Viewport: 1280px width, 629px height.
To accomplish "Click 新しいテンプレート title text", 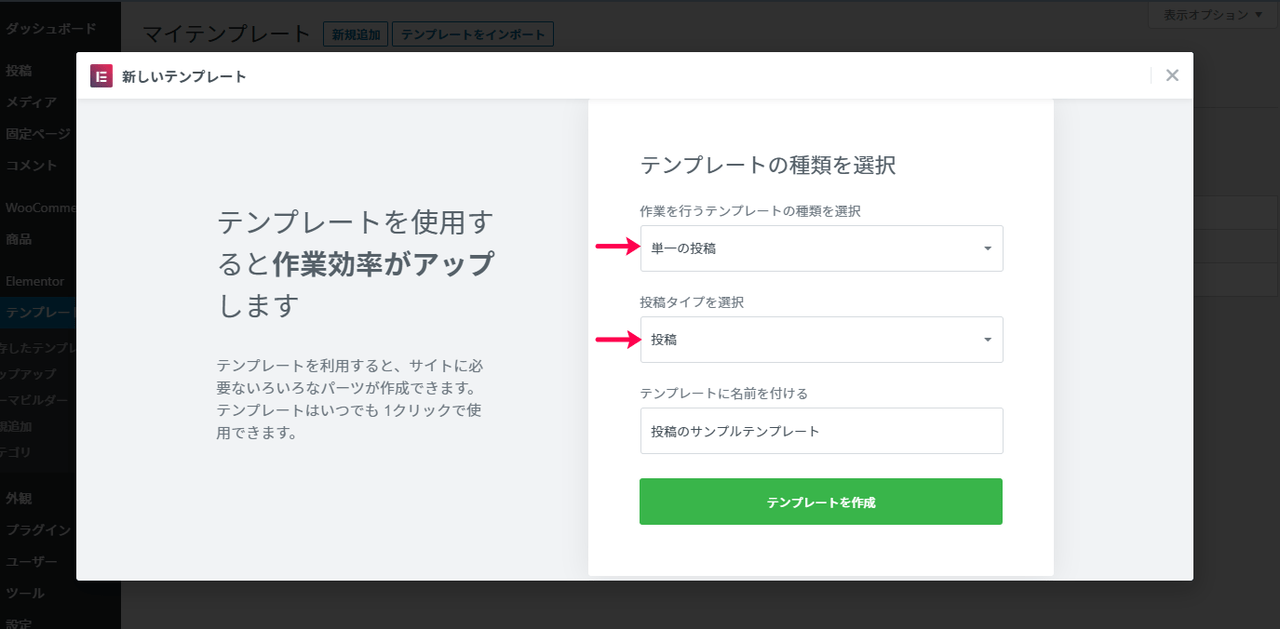I will pos(184,76).
